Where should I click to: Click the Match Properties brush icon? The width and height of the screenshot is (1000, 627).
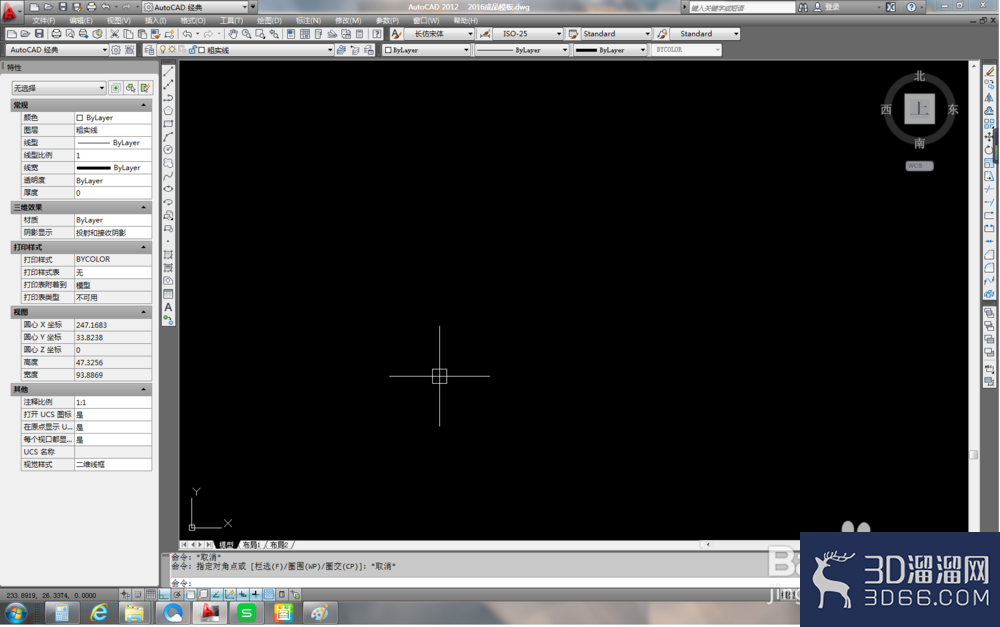pos(156,34)
